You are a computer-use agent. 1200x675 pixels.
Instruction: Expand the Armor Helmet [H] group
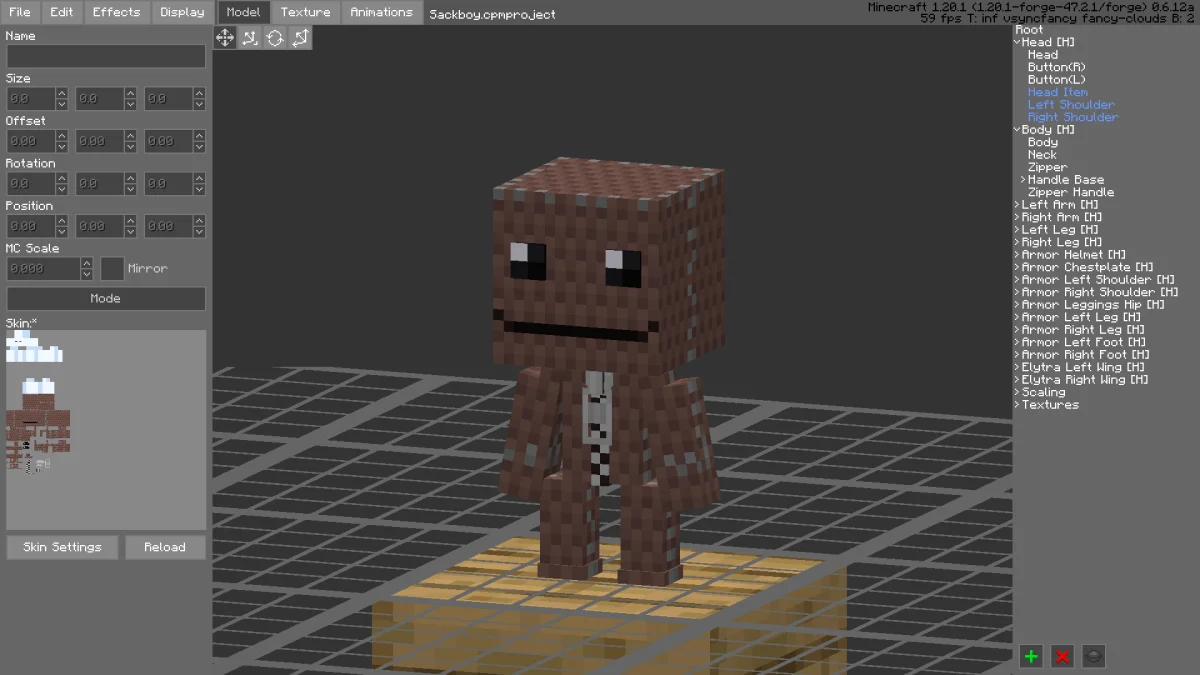pyautogui.click(x=1017, y=255)
